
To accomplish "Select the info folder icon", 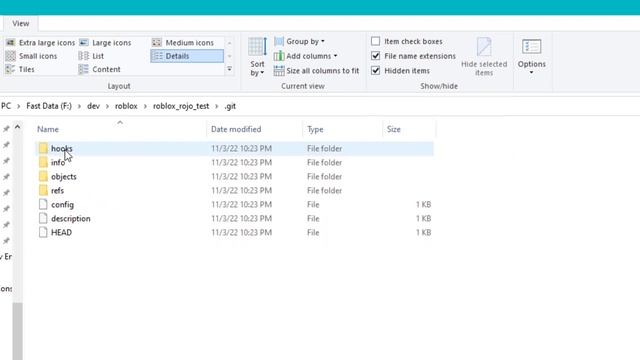I will 43,162.
